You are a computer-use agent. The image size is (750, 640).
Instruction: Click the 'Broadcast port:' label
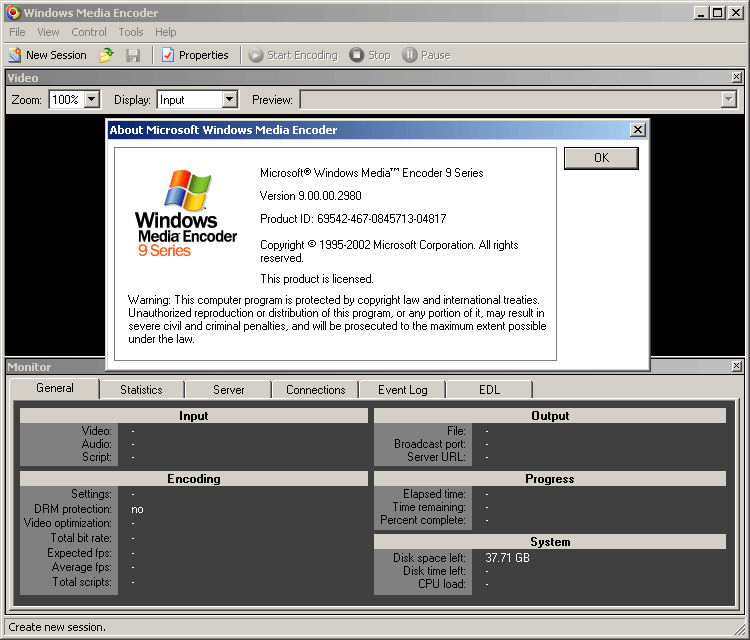click(430, 444)
